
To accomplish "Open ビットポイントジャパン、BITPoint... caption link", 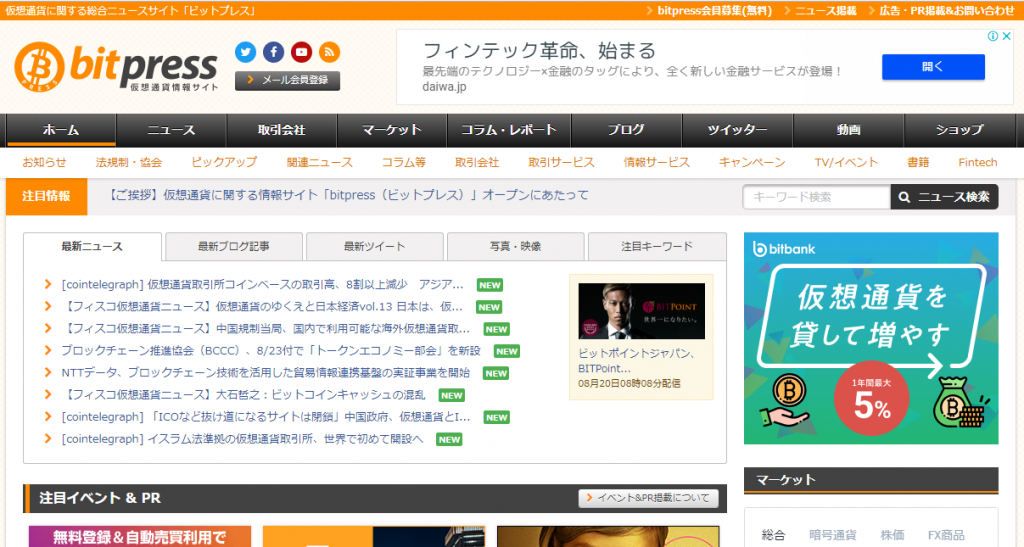I will pos(637,361).
